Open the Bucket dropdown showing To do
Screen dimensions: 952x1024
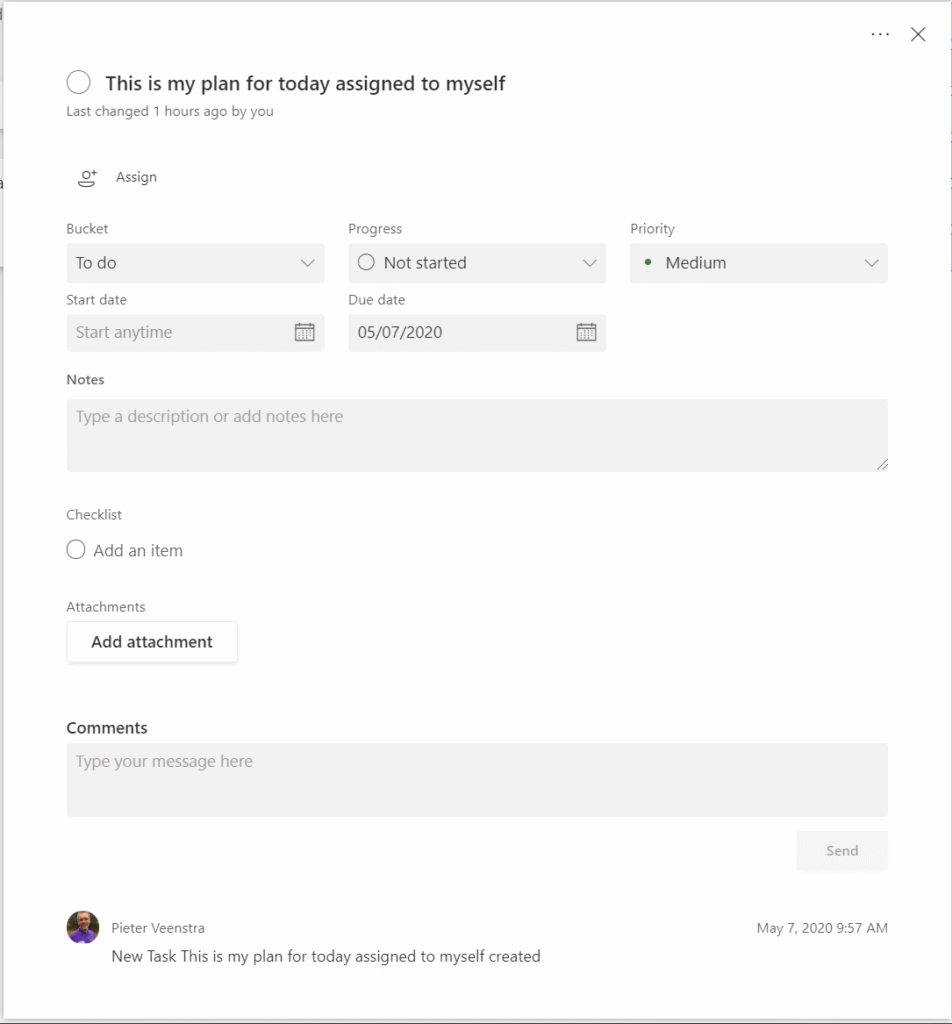(195, 263)
